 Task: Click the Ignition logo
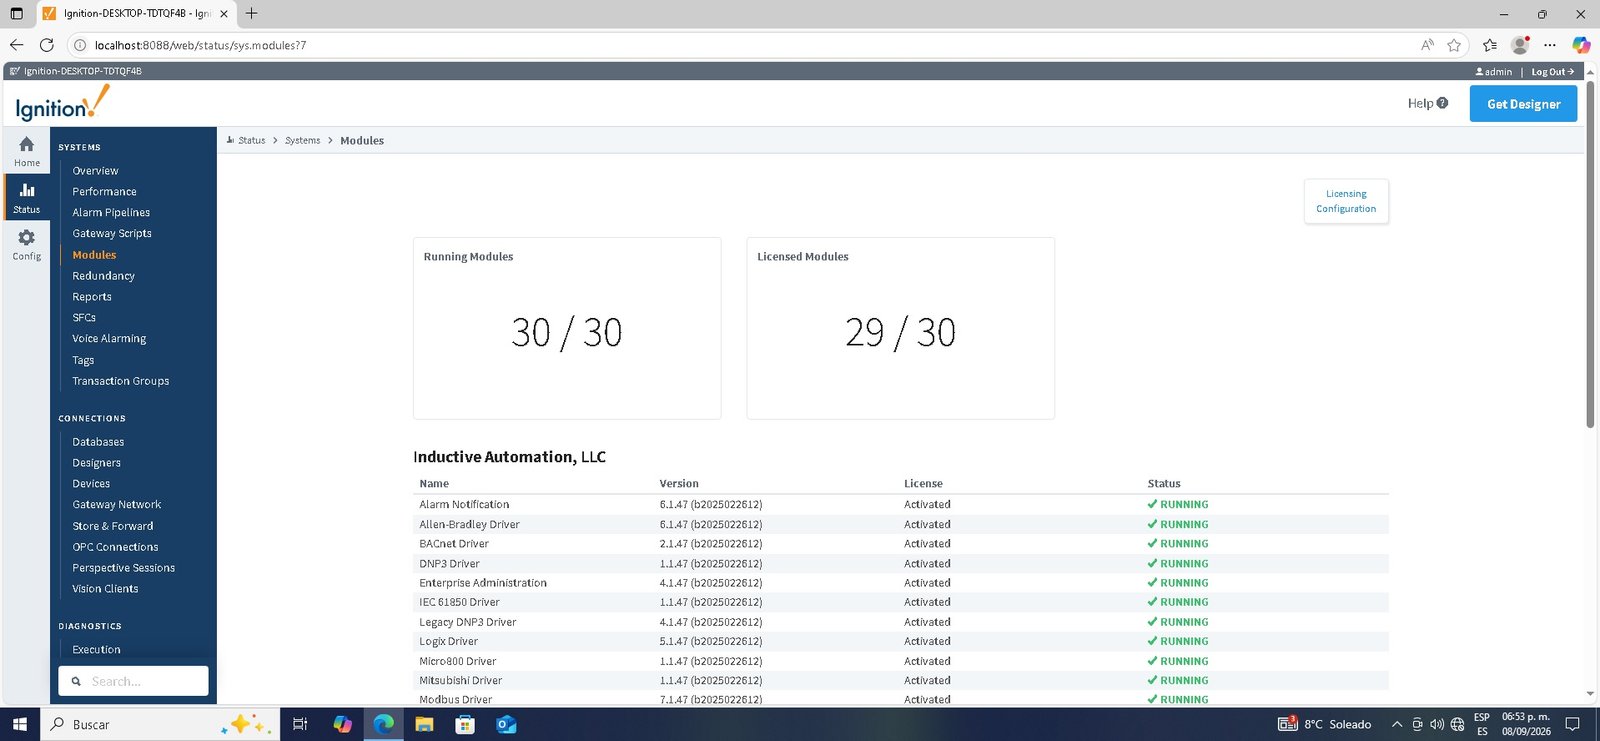coord(62,103)
